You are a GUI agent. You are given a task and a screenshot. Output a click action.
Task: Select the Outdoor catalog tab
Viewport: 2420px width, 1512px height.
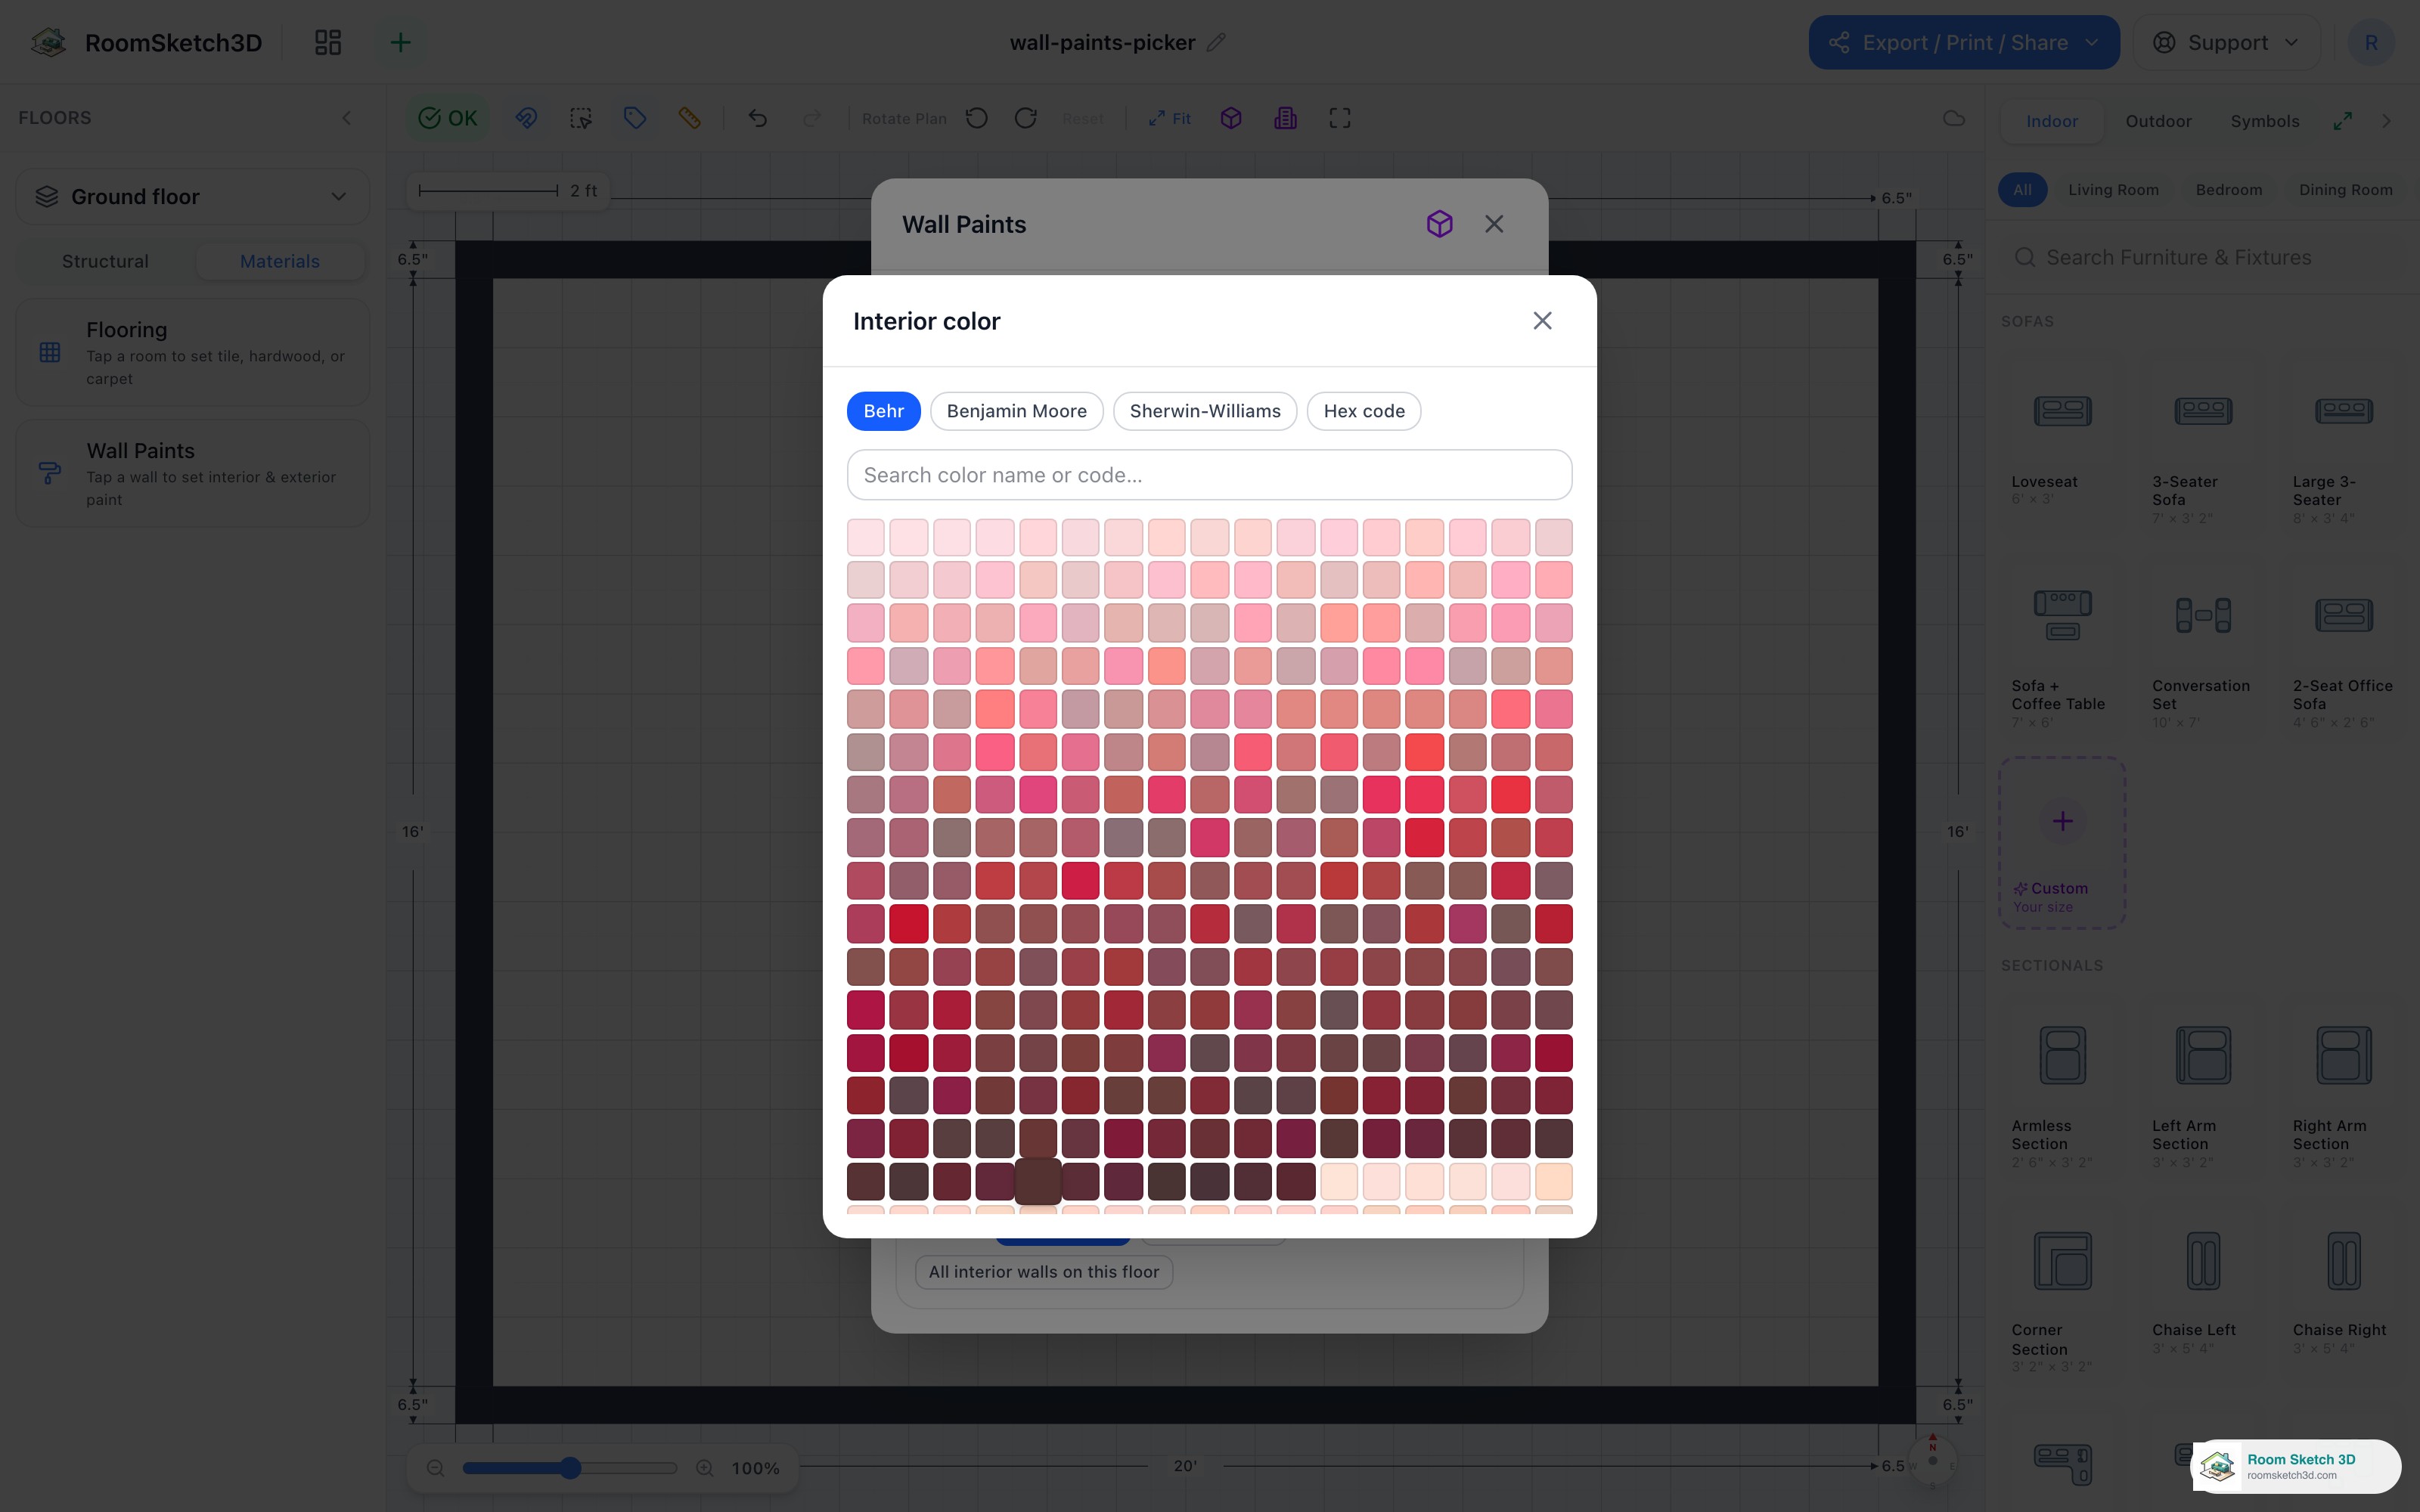click(2158, 121)
